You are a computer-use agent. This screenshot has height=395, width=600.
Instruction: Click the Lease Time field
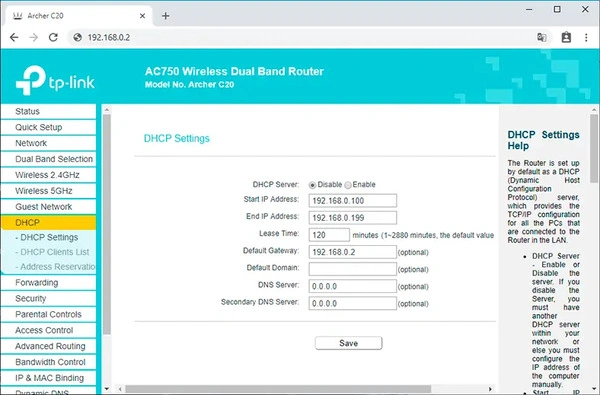329,235
